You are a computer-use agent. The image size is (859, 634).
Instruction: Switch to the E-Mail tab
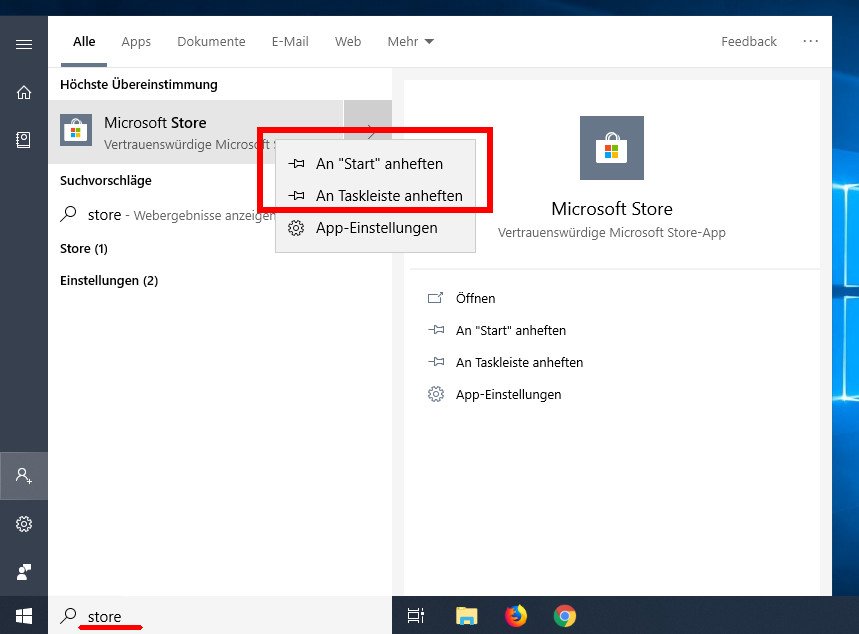(289, 41)
